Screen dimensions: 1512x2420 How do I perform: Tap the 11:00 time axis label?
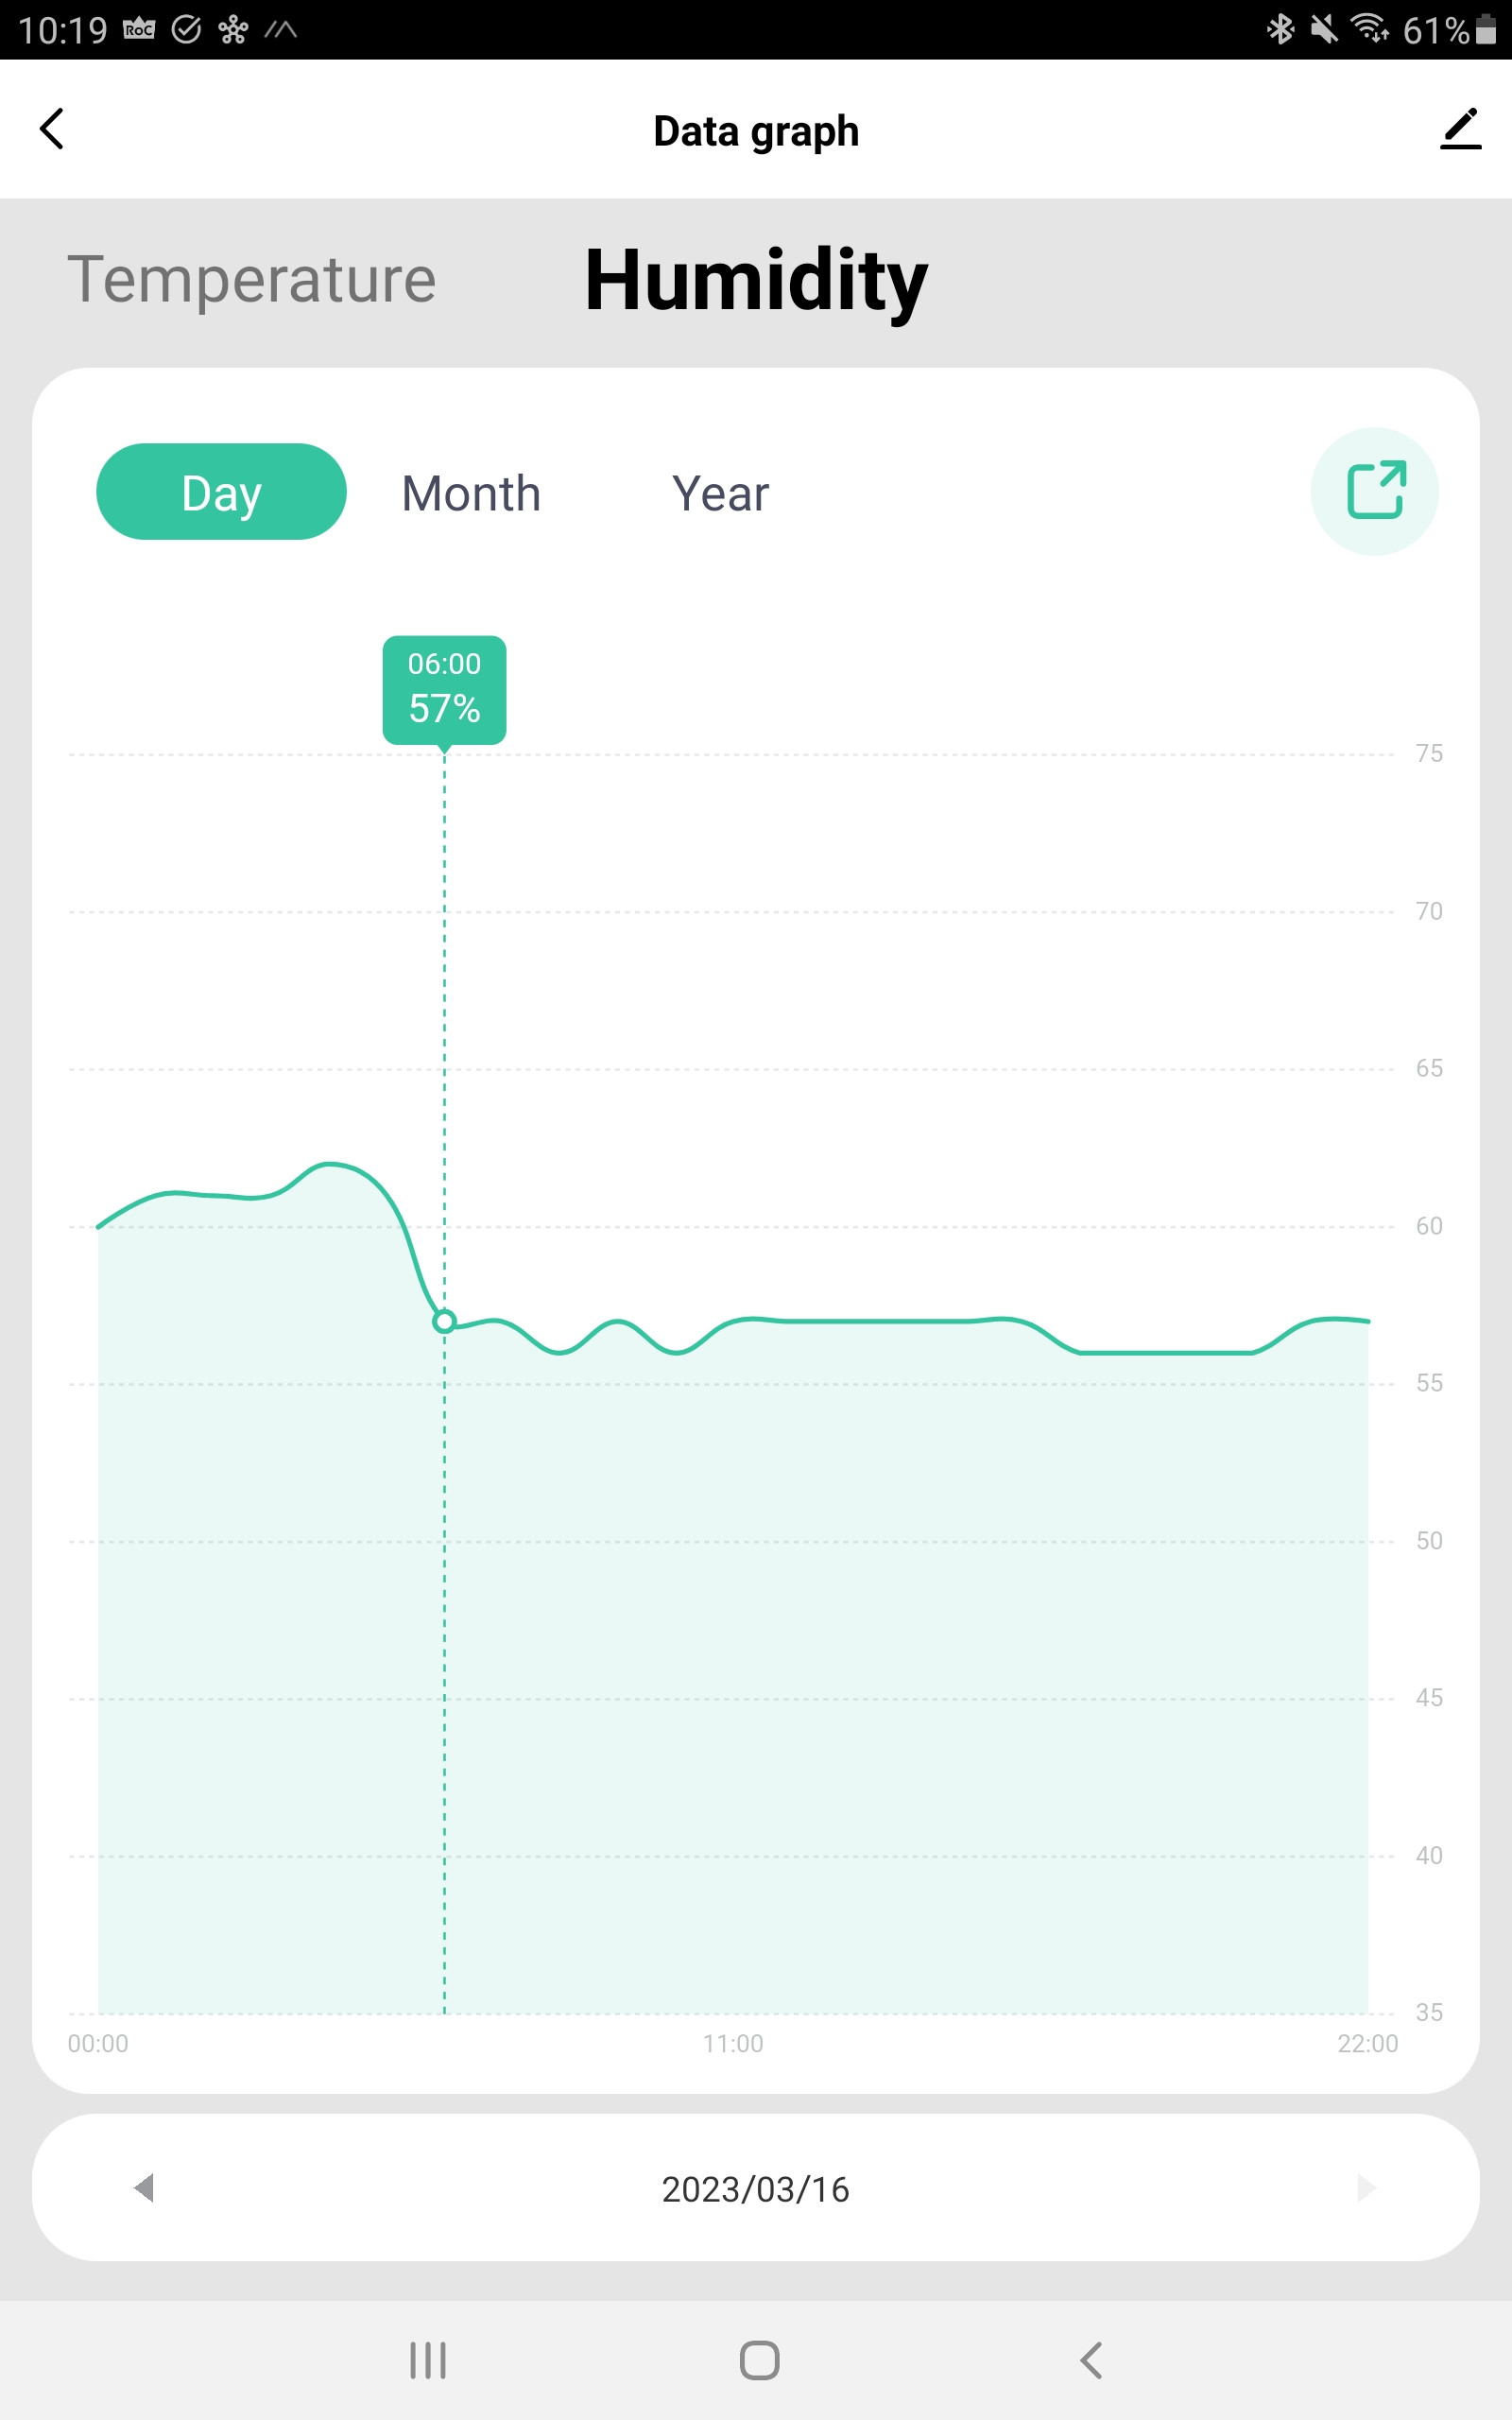(x=733, y=2043)
